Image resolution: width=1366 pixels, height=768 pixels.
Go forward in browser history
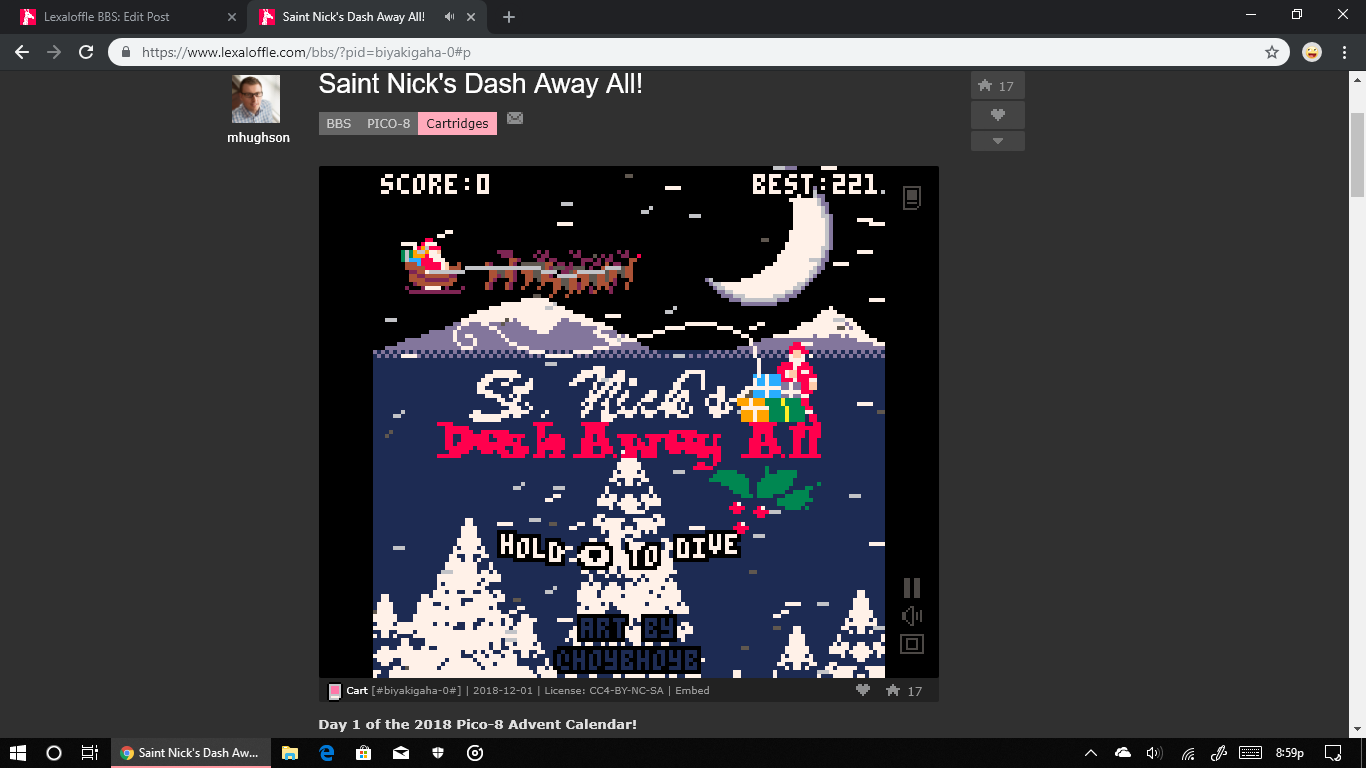[54, 52]
